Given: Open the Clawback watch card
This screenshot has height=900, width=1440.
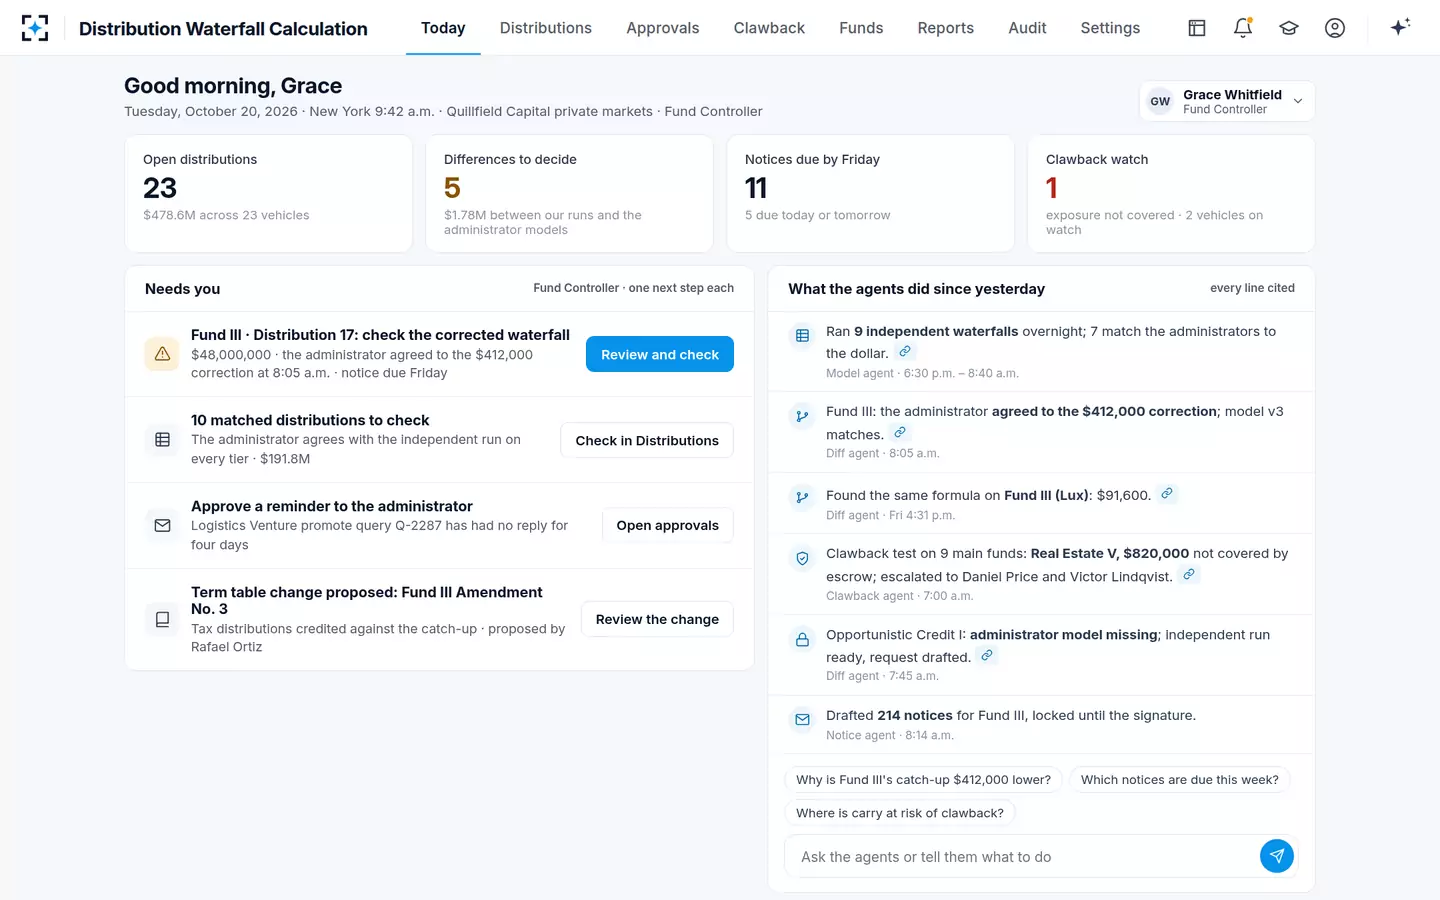Looking at the screenshot, I should tap(1171, 194).
